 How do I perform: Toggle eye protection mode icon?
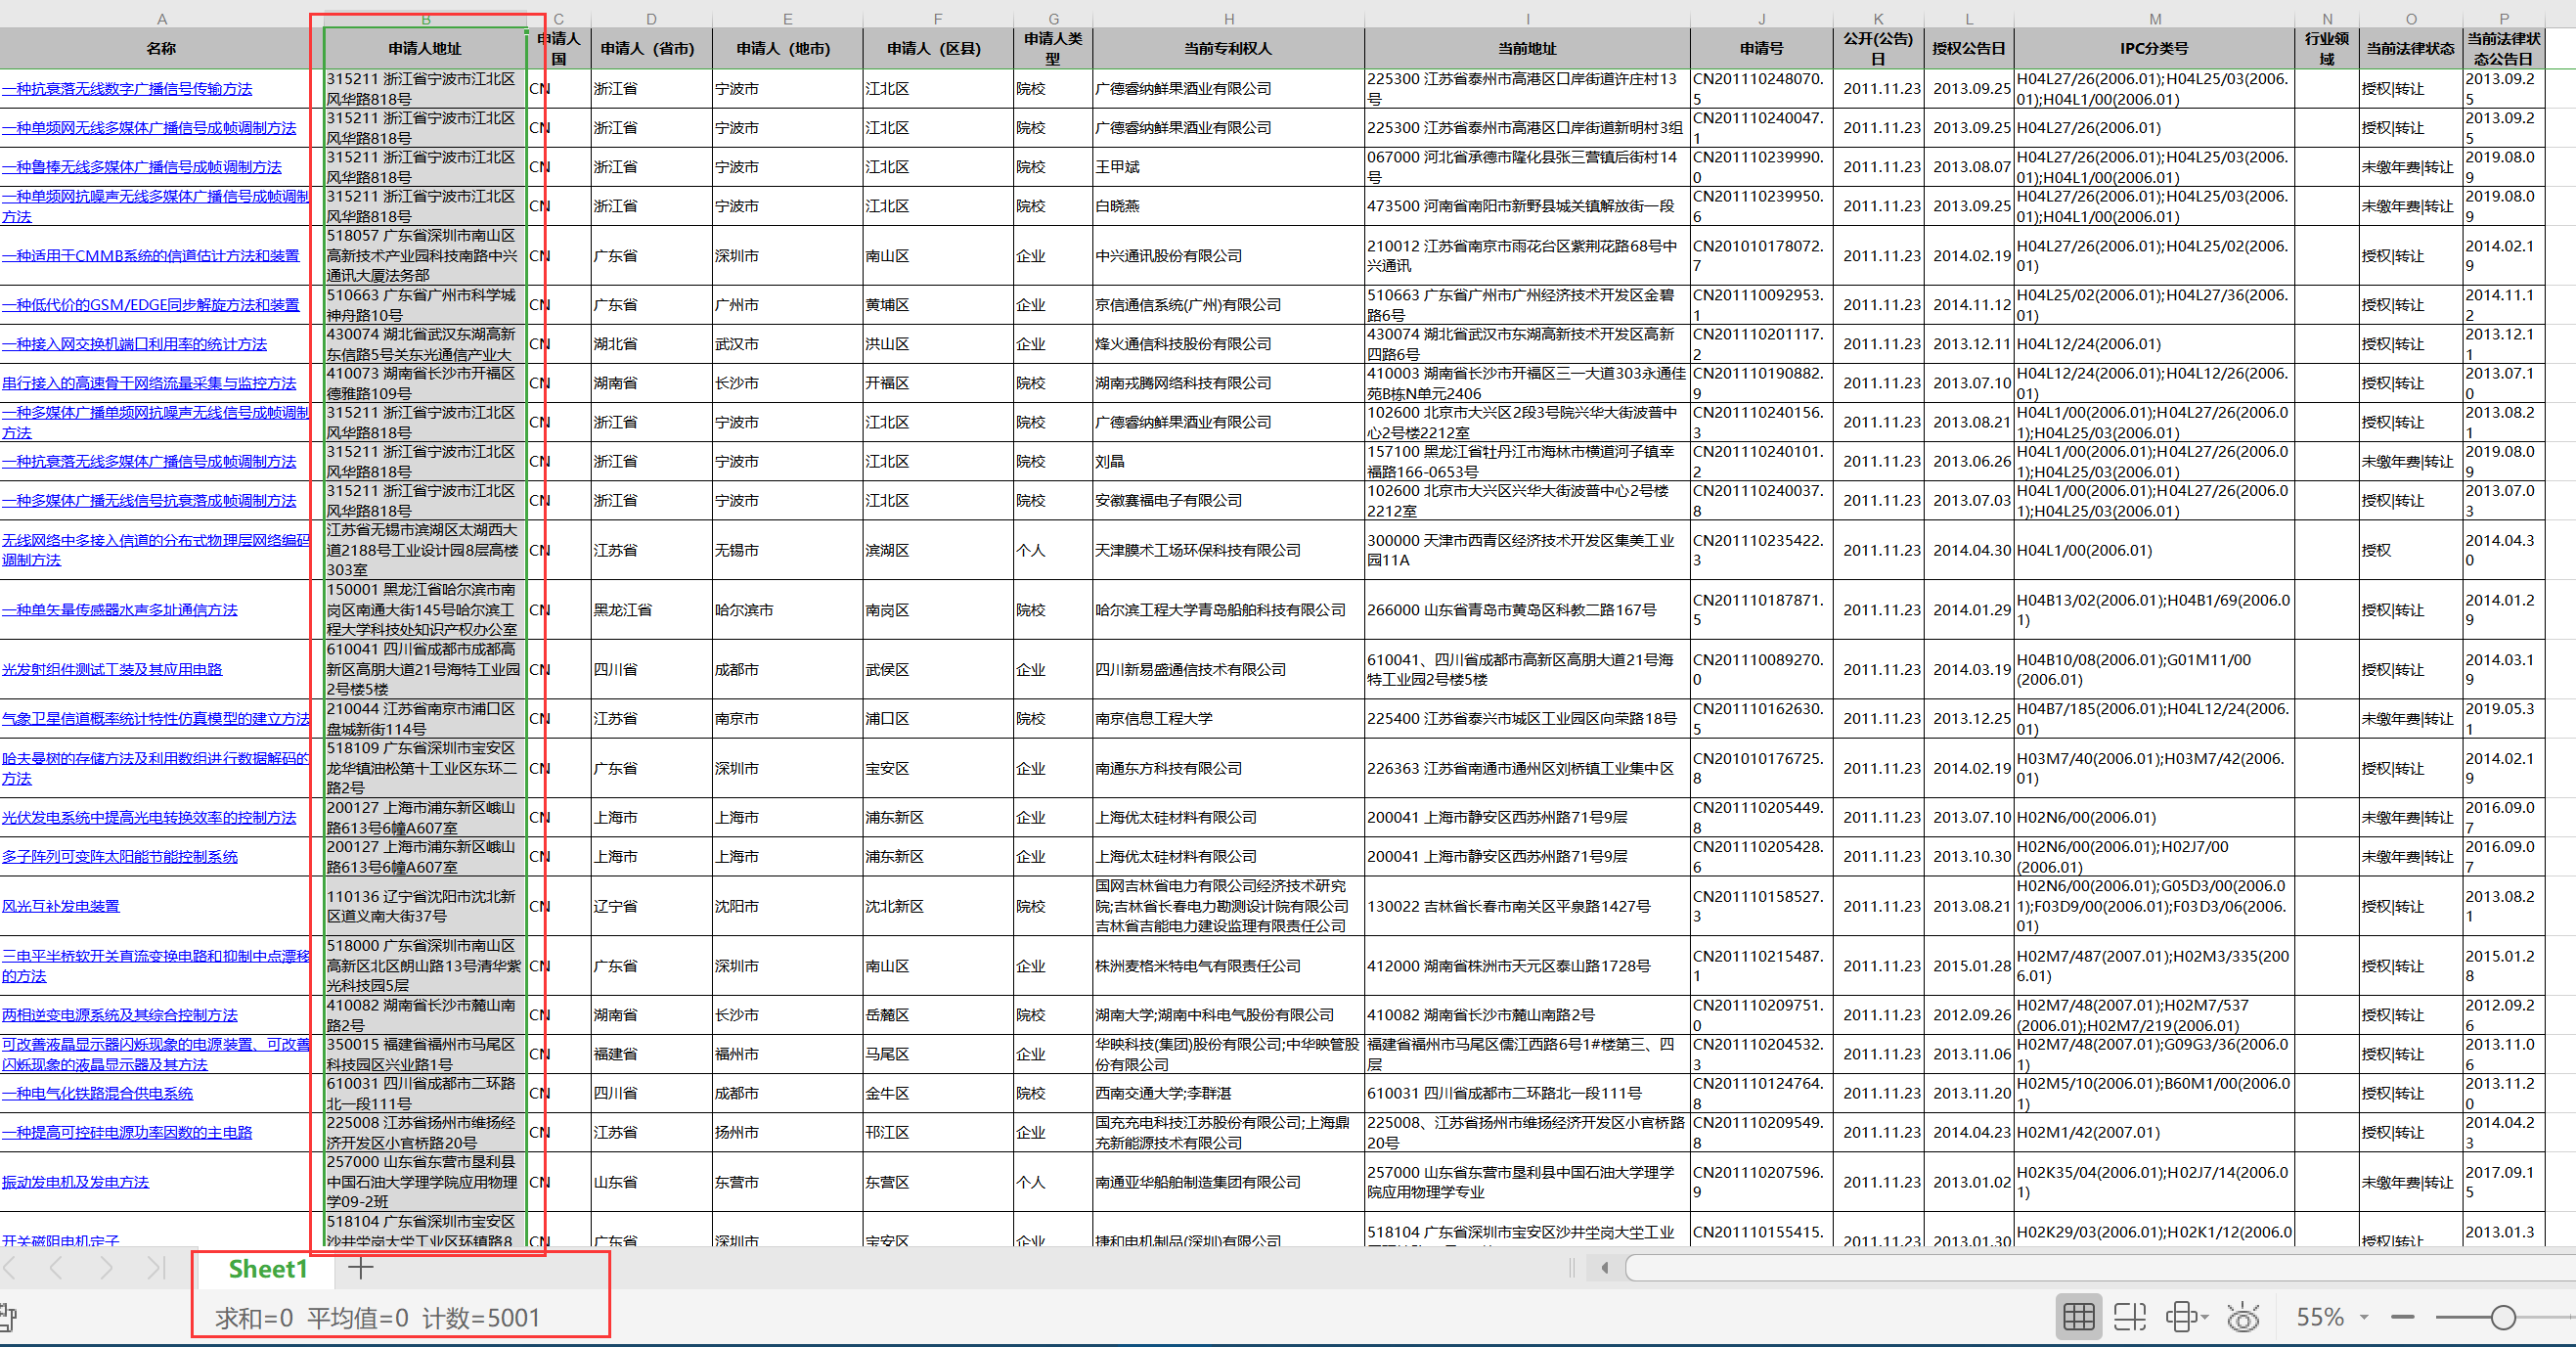pos(2243,1317)
